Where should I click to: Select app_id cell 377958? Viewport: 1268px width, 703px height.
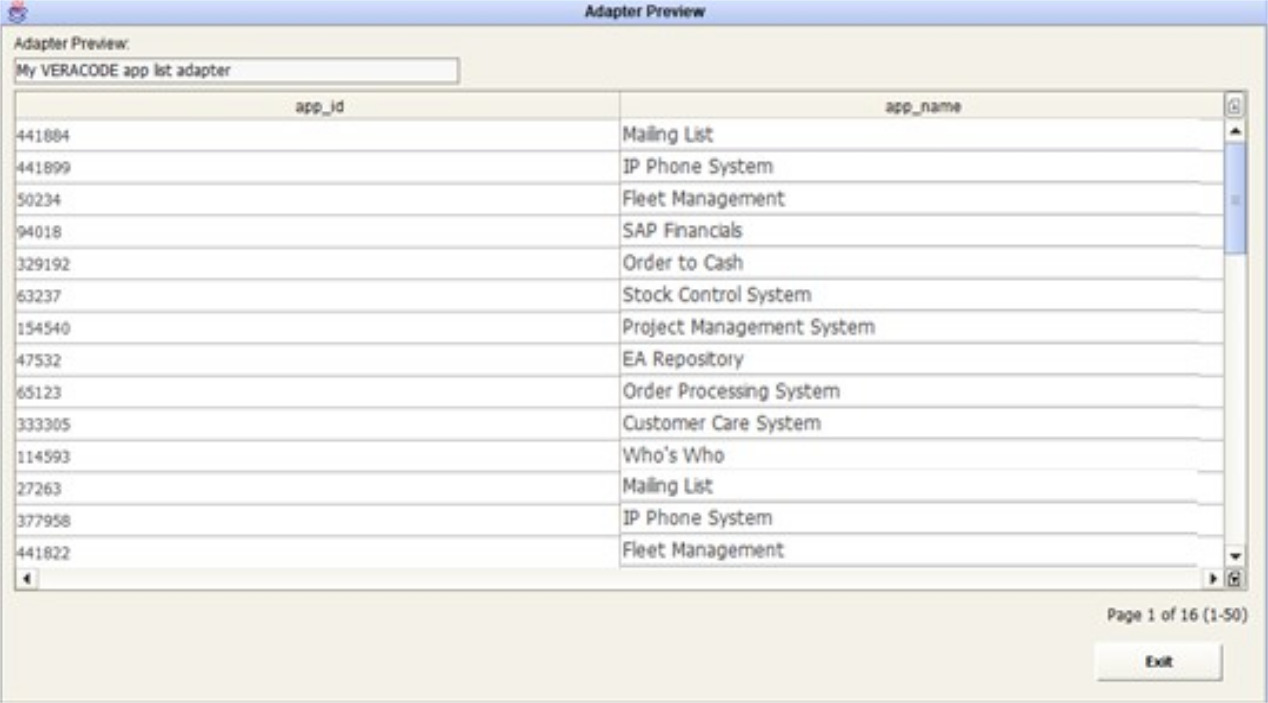pyautogui.click(x=317, y=519)
